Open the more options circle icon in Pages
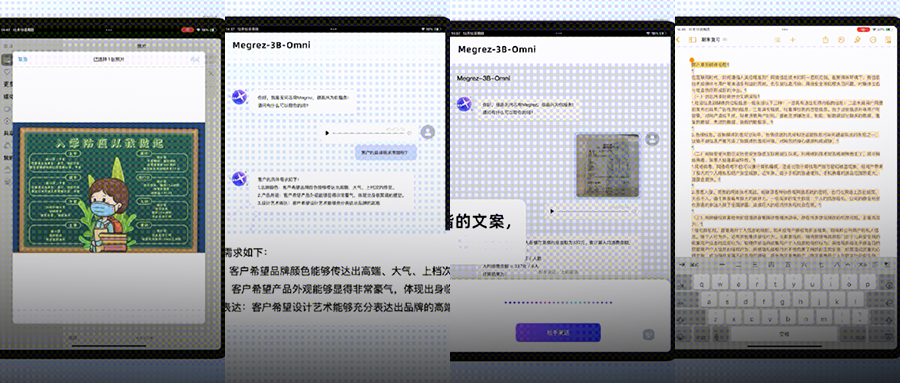 (x=873, y=40)
